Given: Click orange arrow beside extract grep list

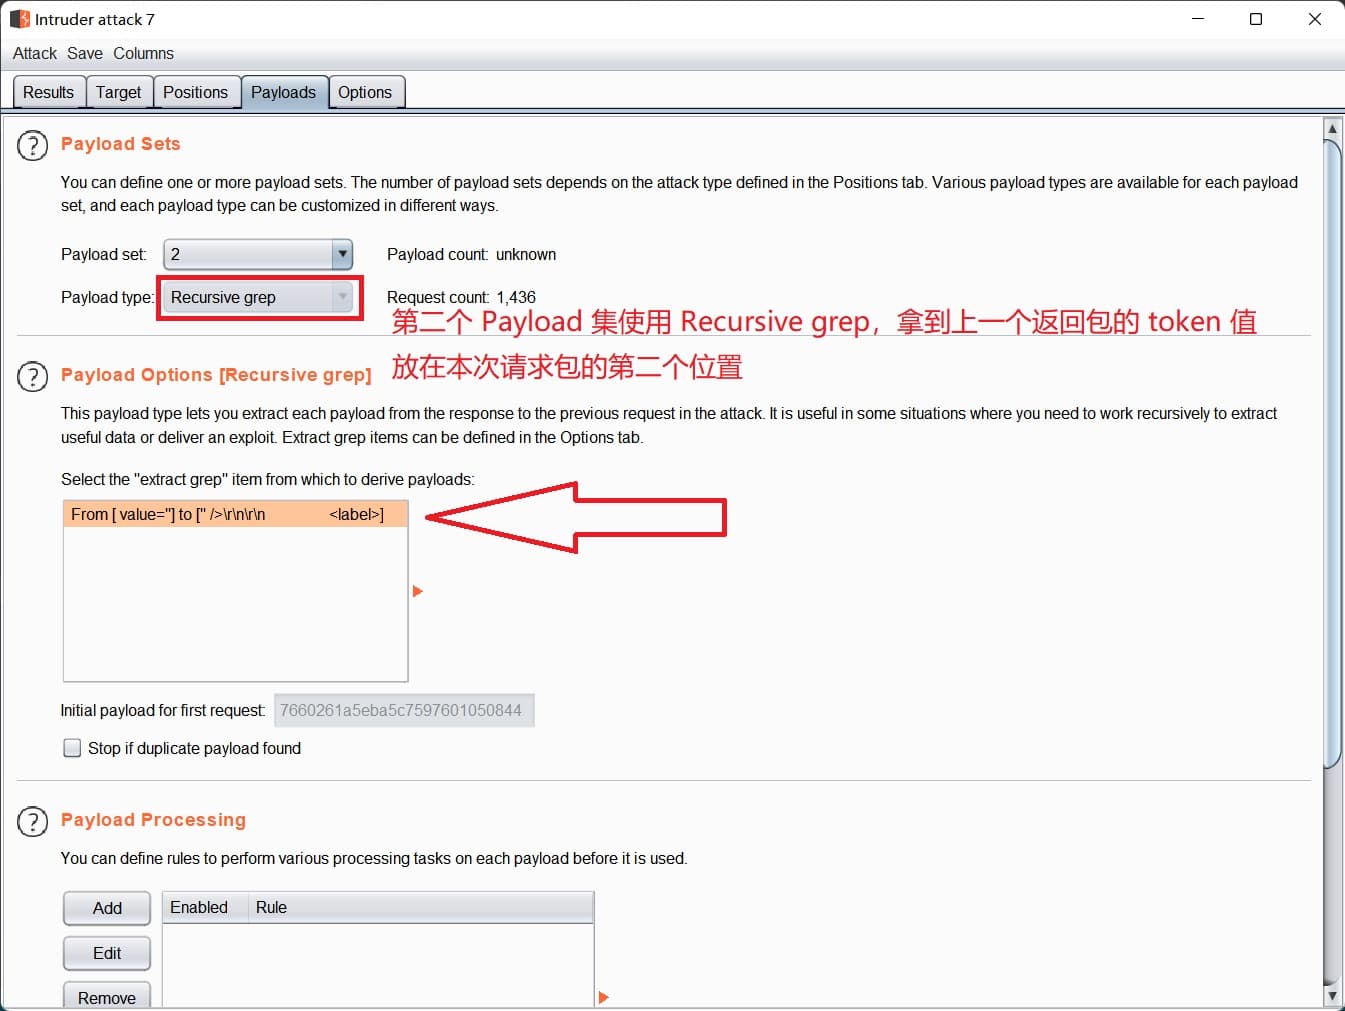Looking at the screenshot, I should pos(418,591).
